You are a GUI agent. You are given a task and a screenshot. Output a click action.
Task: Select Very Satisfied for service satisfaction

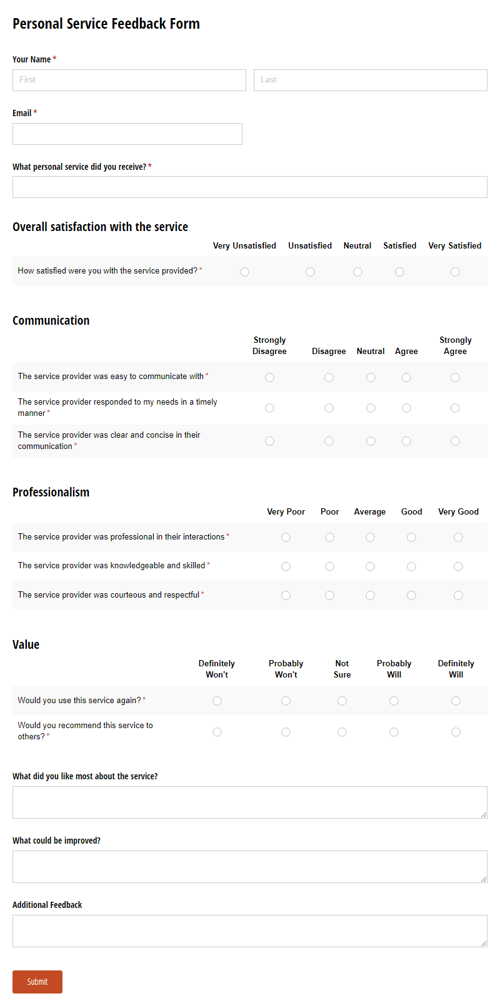tap(455, 272)
